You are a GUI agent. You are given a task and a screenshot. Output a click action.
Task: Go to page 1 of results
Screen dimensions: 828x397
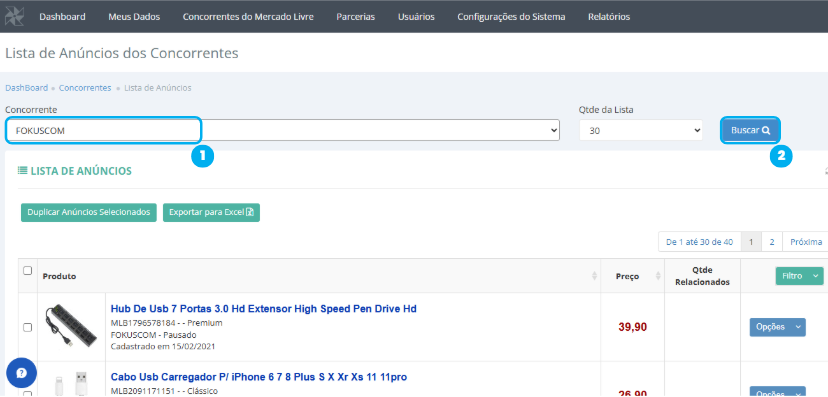pos(751,242)
